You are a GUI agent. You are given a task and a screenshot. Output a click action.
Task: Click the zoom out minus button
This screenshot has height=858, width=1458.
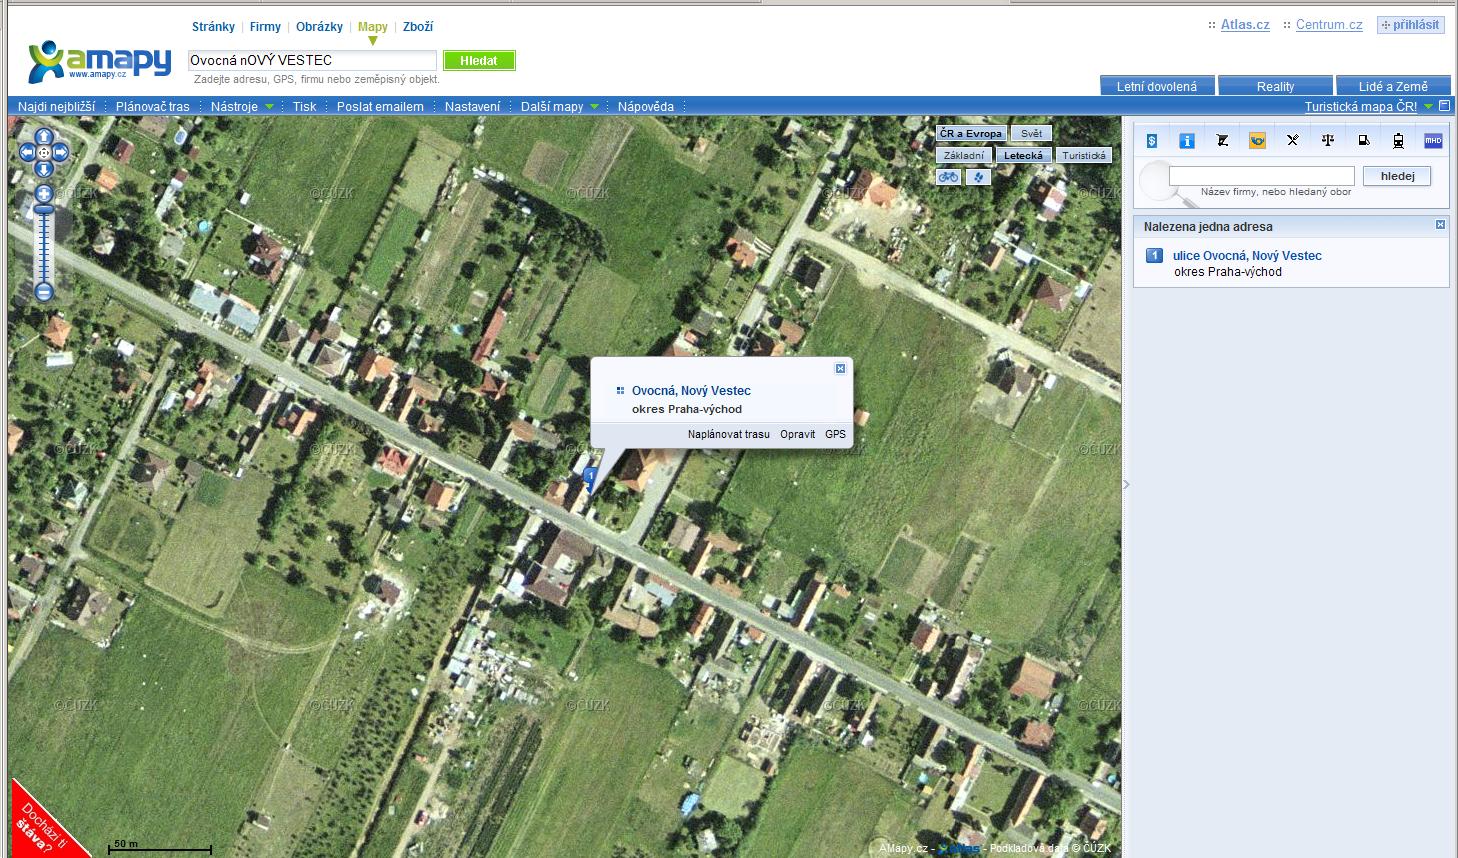coord(44,292)
